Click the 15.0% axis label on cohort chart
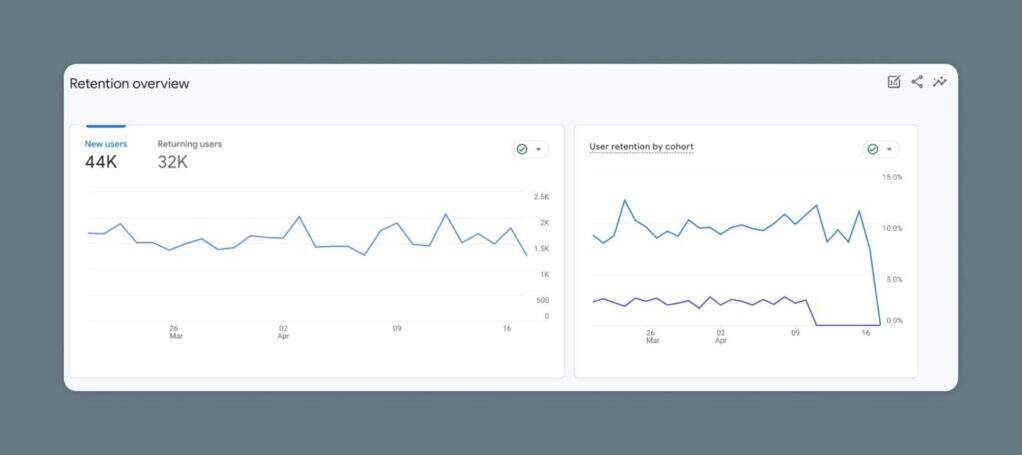Image resolution: width=1022 pixels, height=455 pixels. pyautogui.click(x=892, y=177)
